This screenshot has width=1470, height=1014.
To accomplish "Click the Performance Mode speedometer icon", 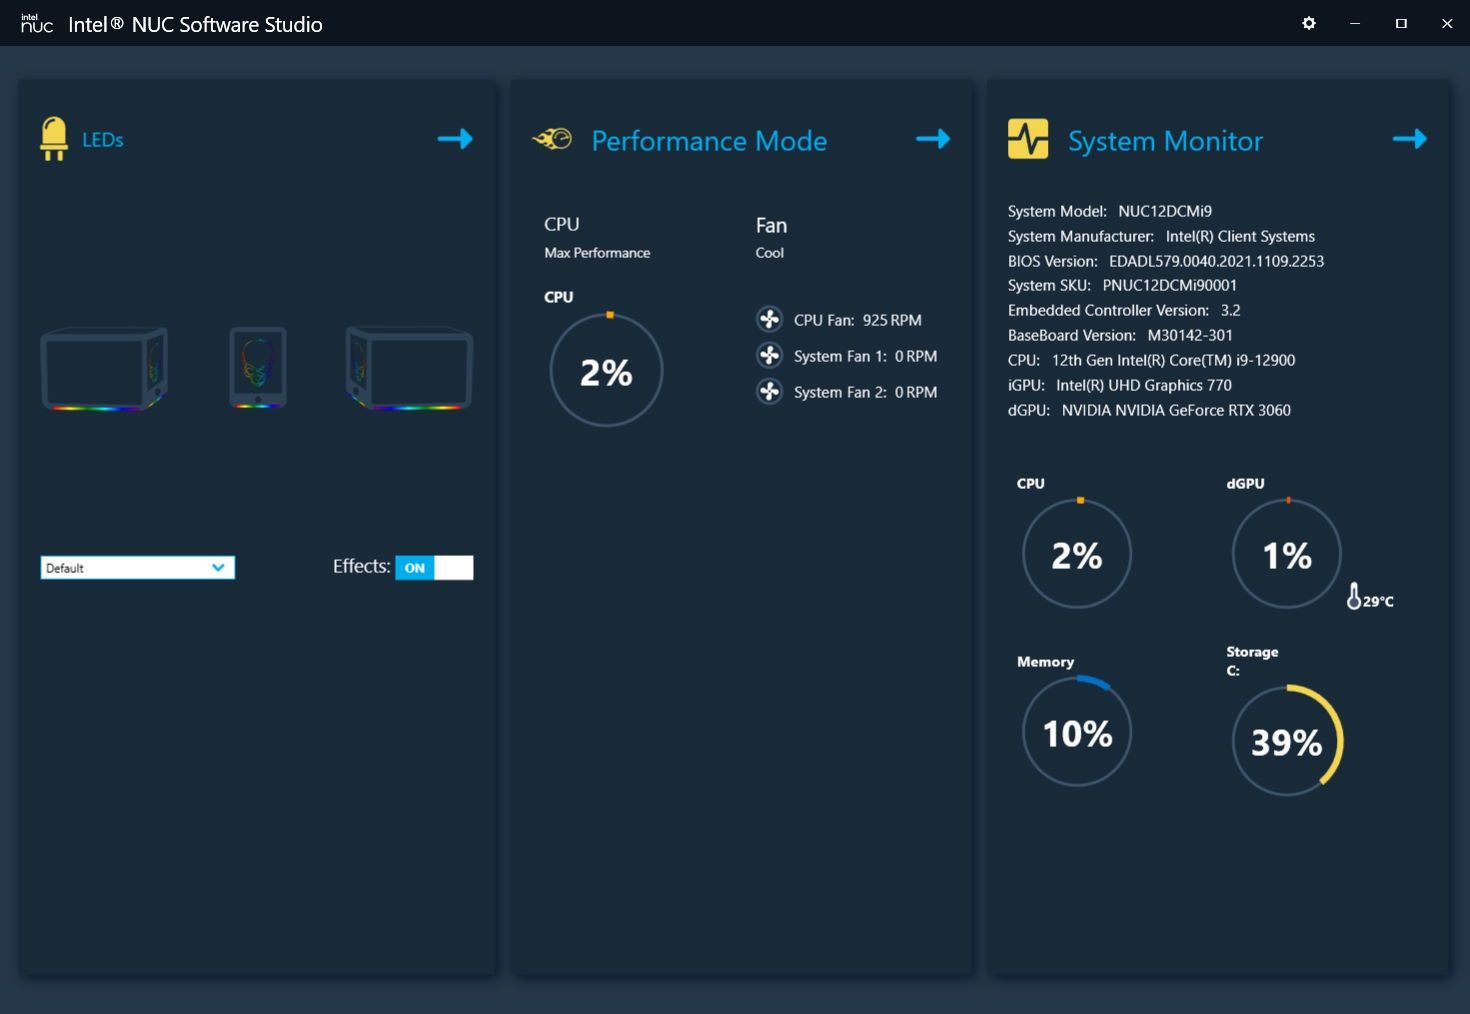I will pos(552,139).
